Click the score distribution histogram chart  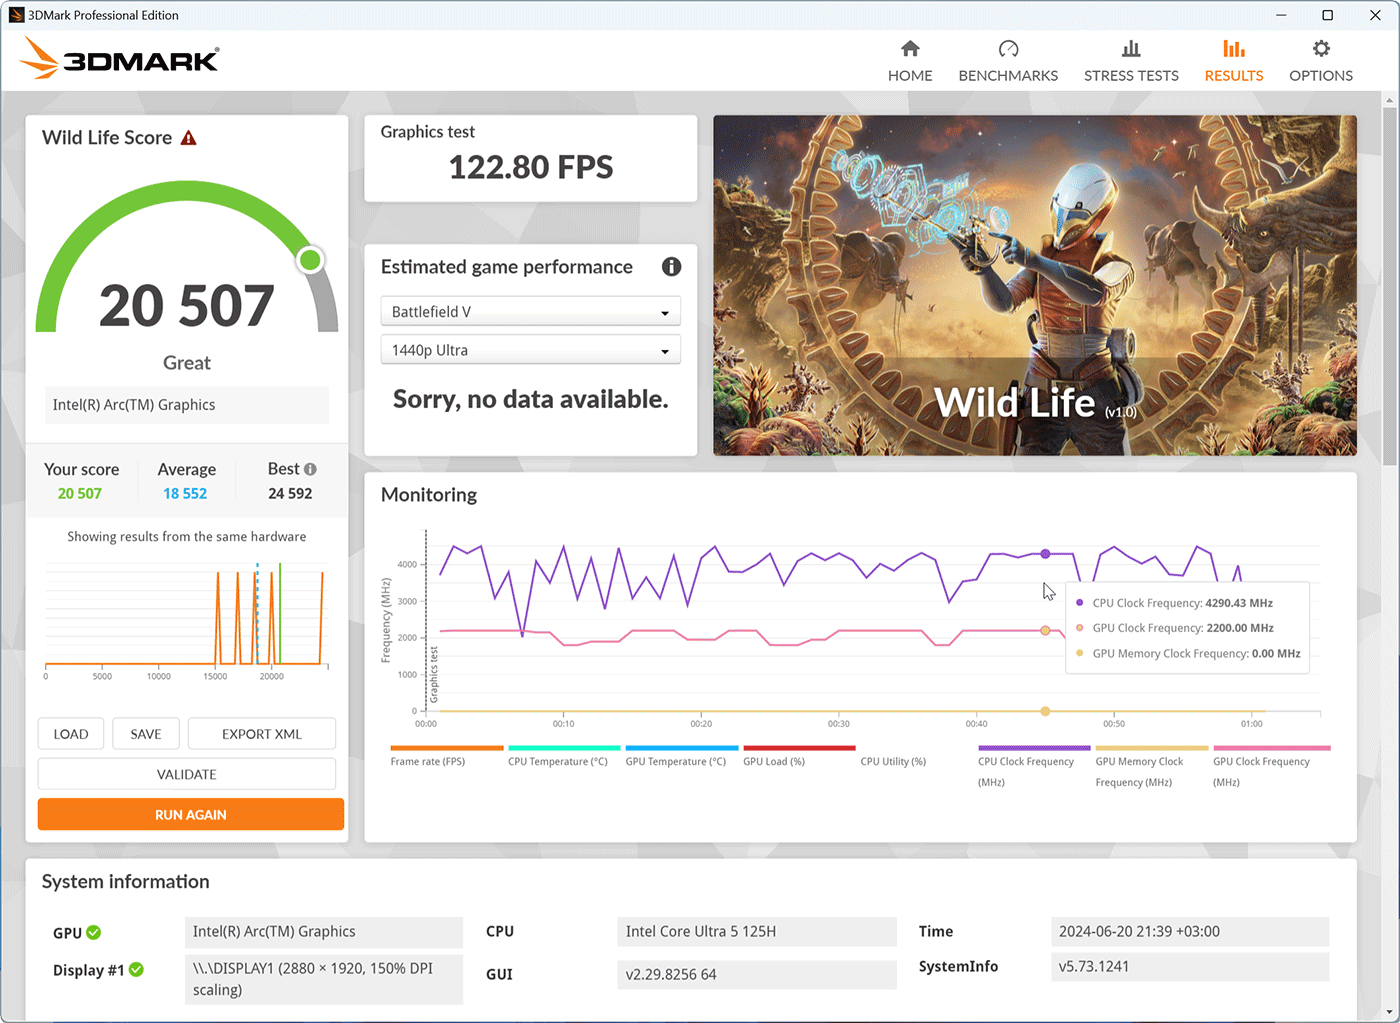186,620
